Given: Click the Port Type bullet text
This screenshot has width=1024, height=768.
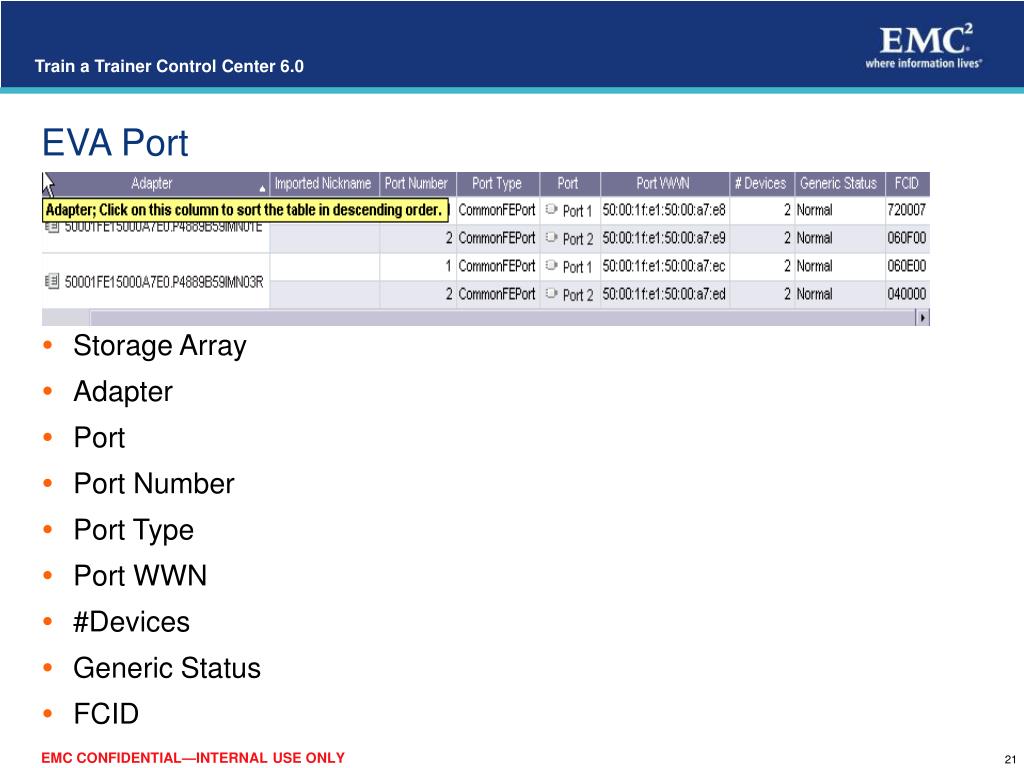Looking at the screenshot, I should 134,531.
